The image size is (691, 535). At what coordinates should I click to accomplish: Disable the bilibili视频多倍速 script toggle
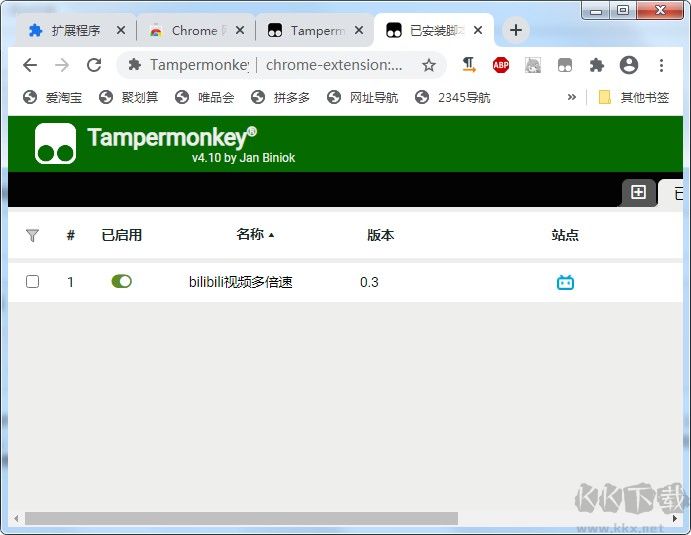pos(122,281)
